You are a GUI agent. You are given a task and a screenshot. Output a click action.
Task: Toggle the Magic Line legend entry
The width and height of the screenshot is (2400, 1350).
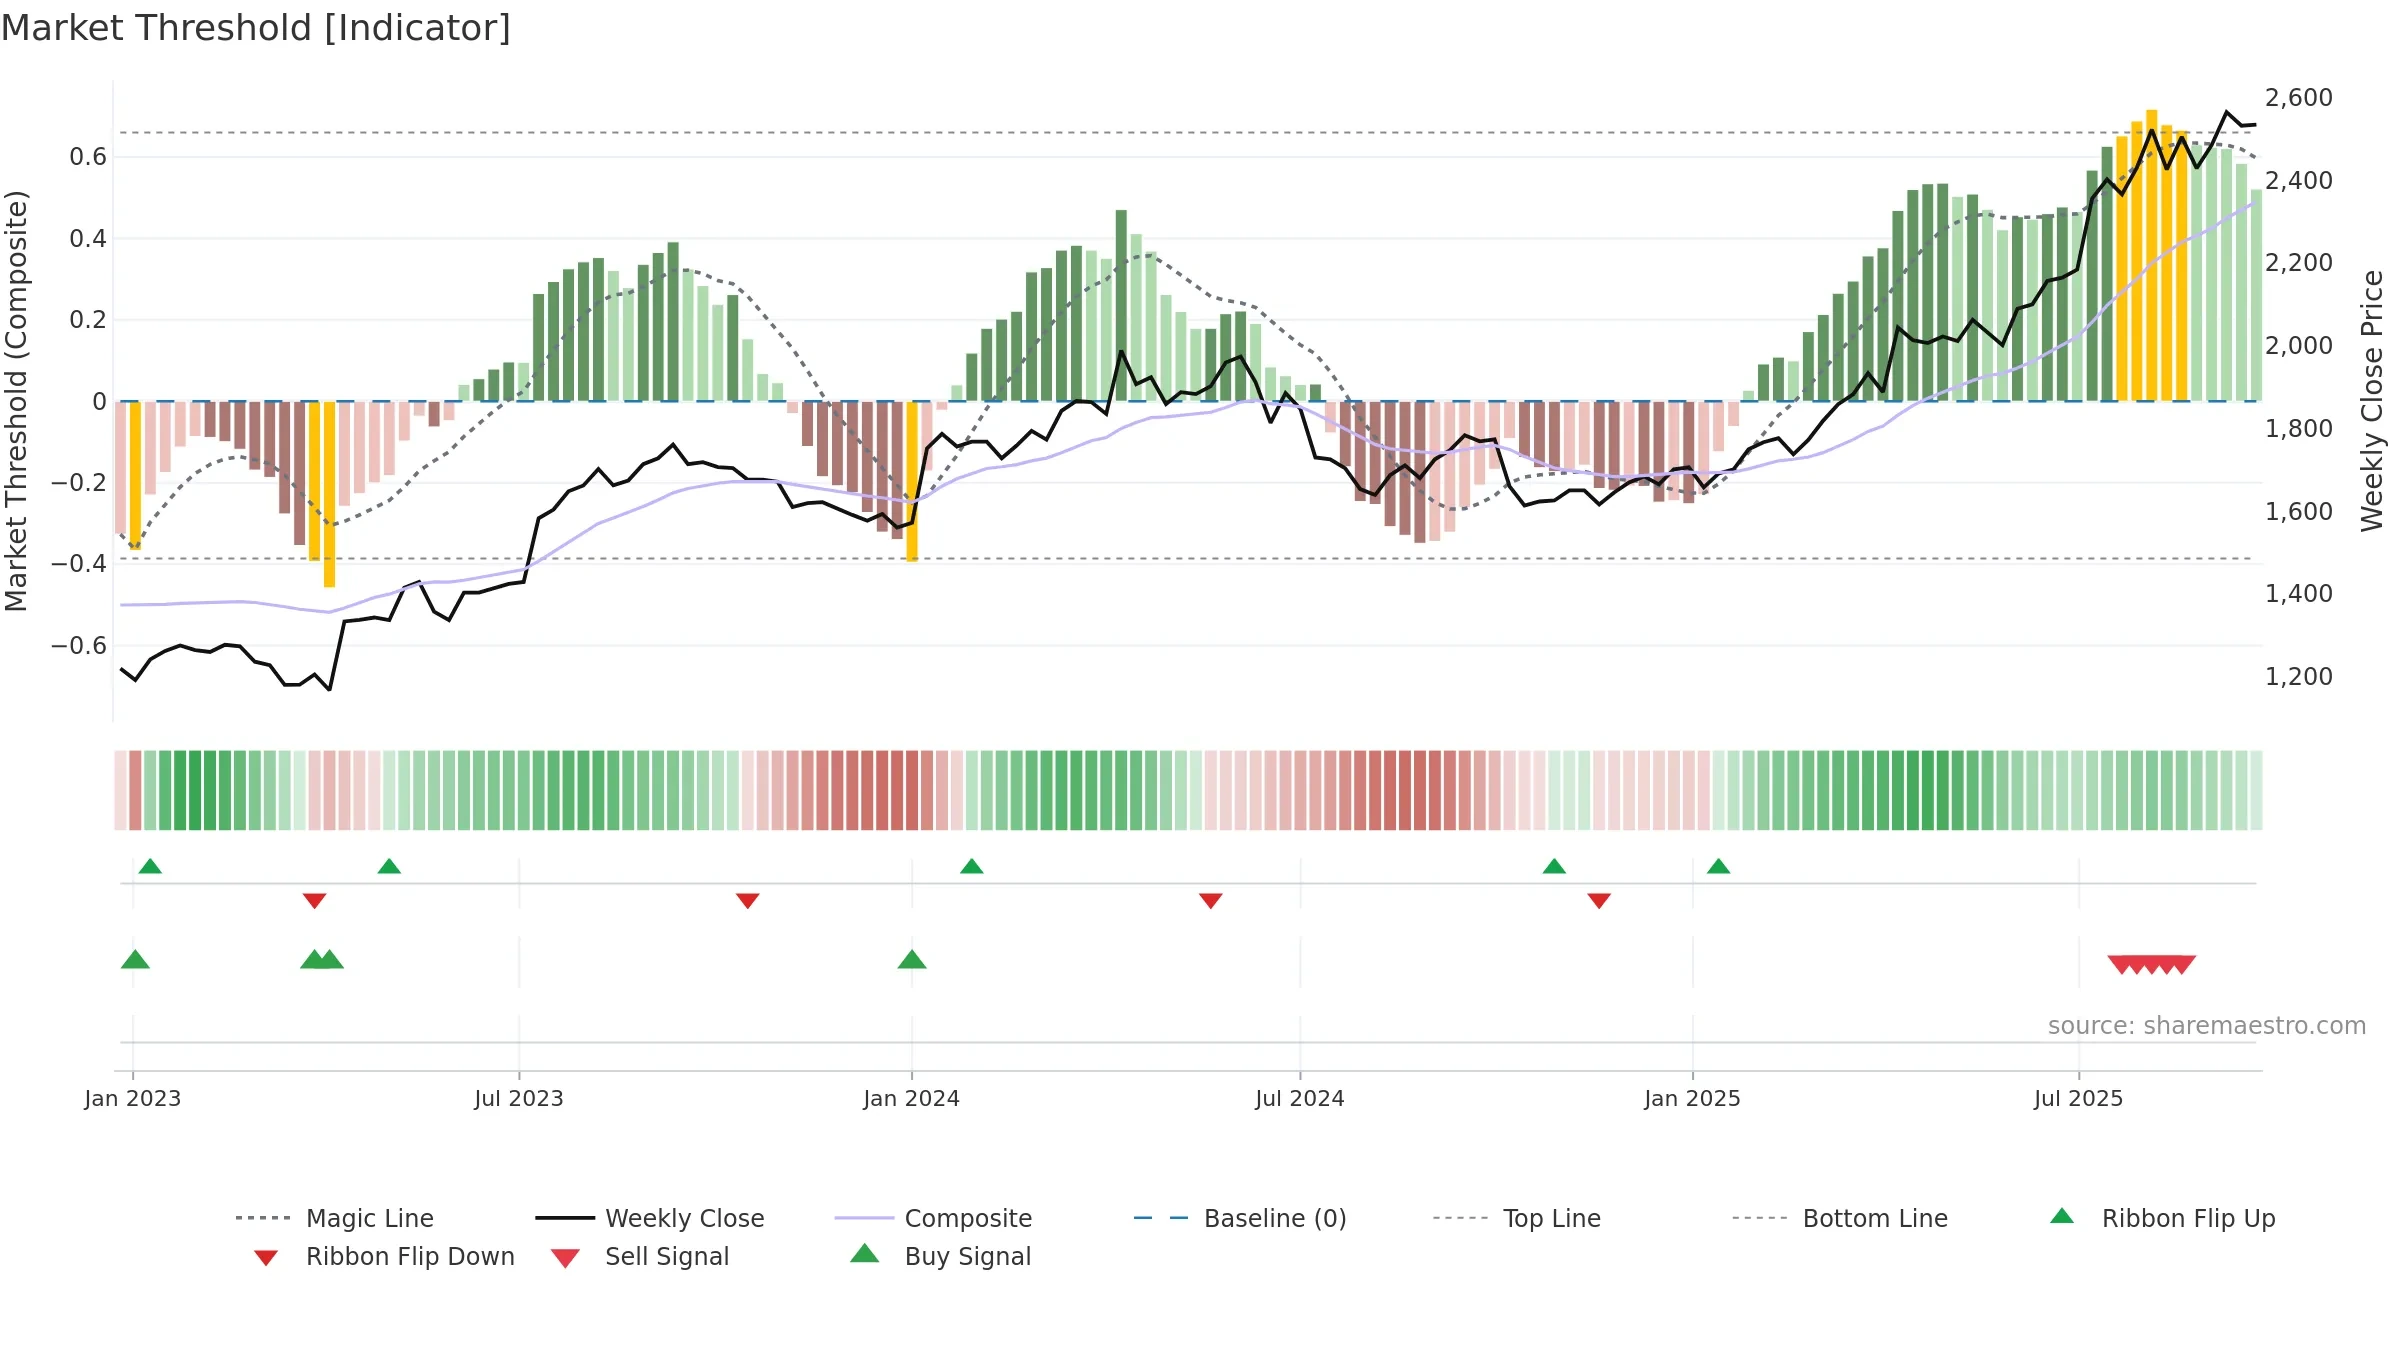pos(334,1218)
